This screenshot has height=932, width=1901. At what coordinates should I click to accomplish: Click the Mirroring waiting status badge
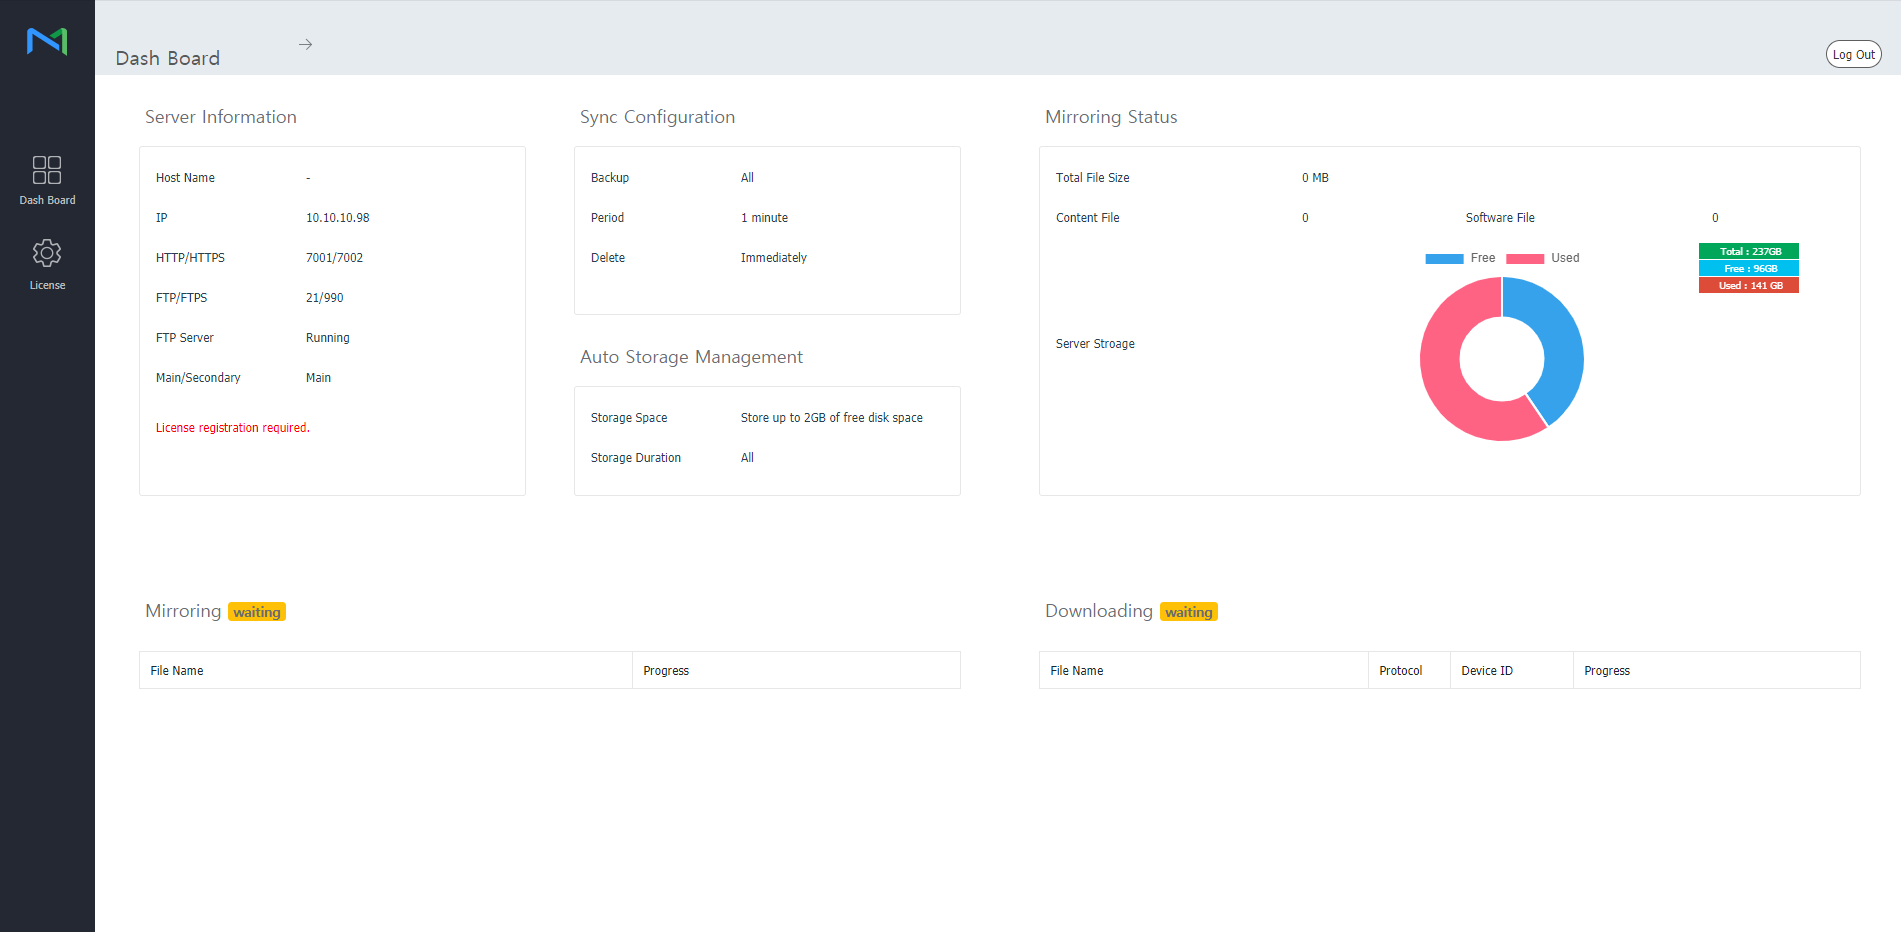[x=257, y=612]
